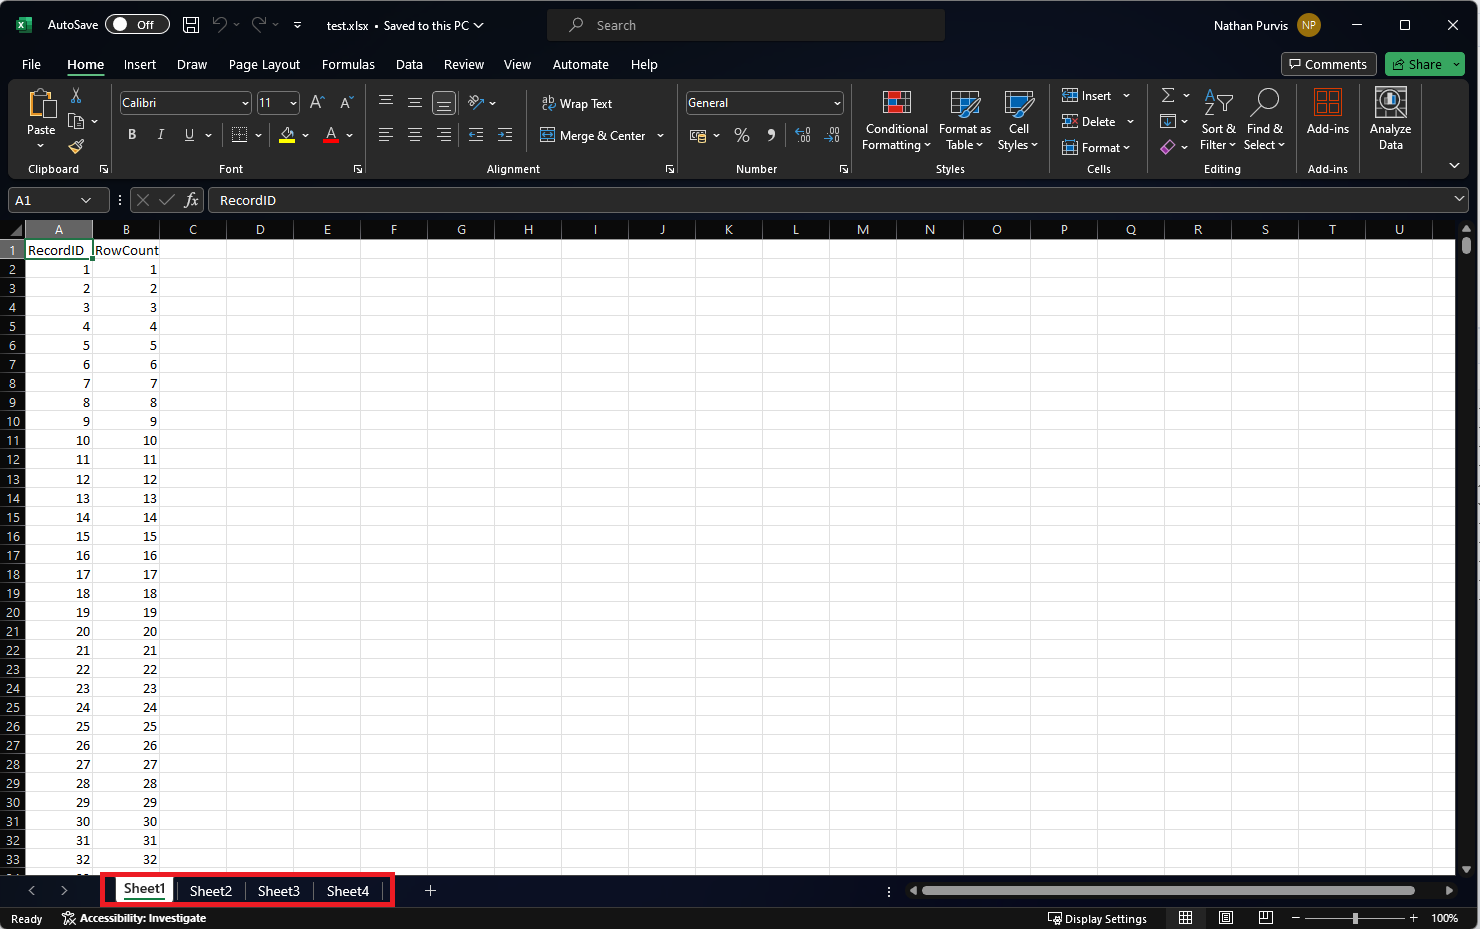Click the Comma Style icon
This screenshot has height=930, width=1480.
pyautogui.click(x=769, y=134)
